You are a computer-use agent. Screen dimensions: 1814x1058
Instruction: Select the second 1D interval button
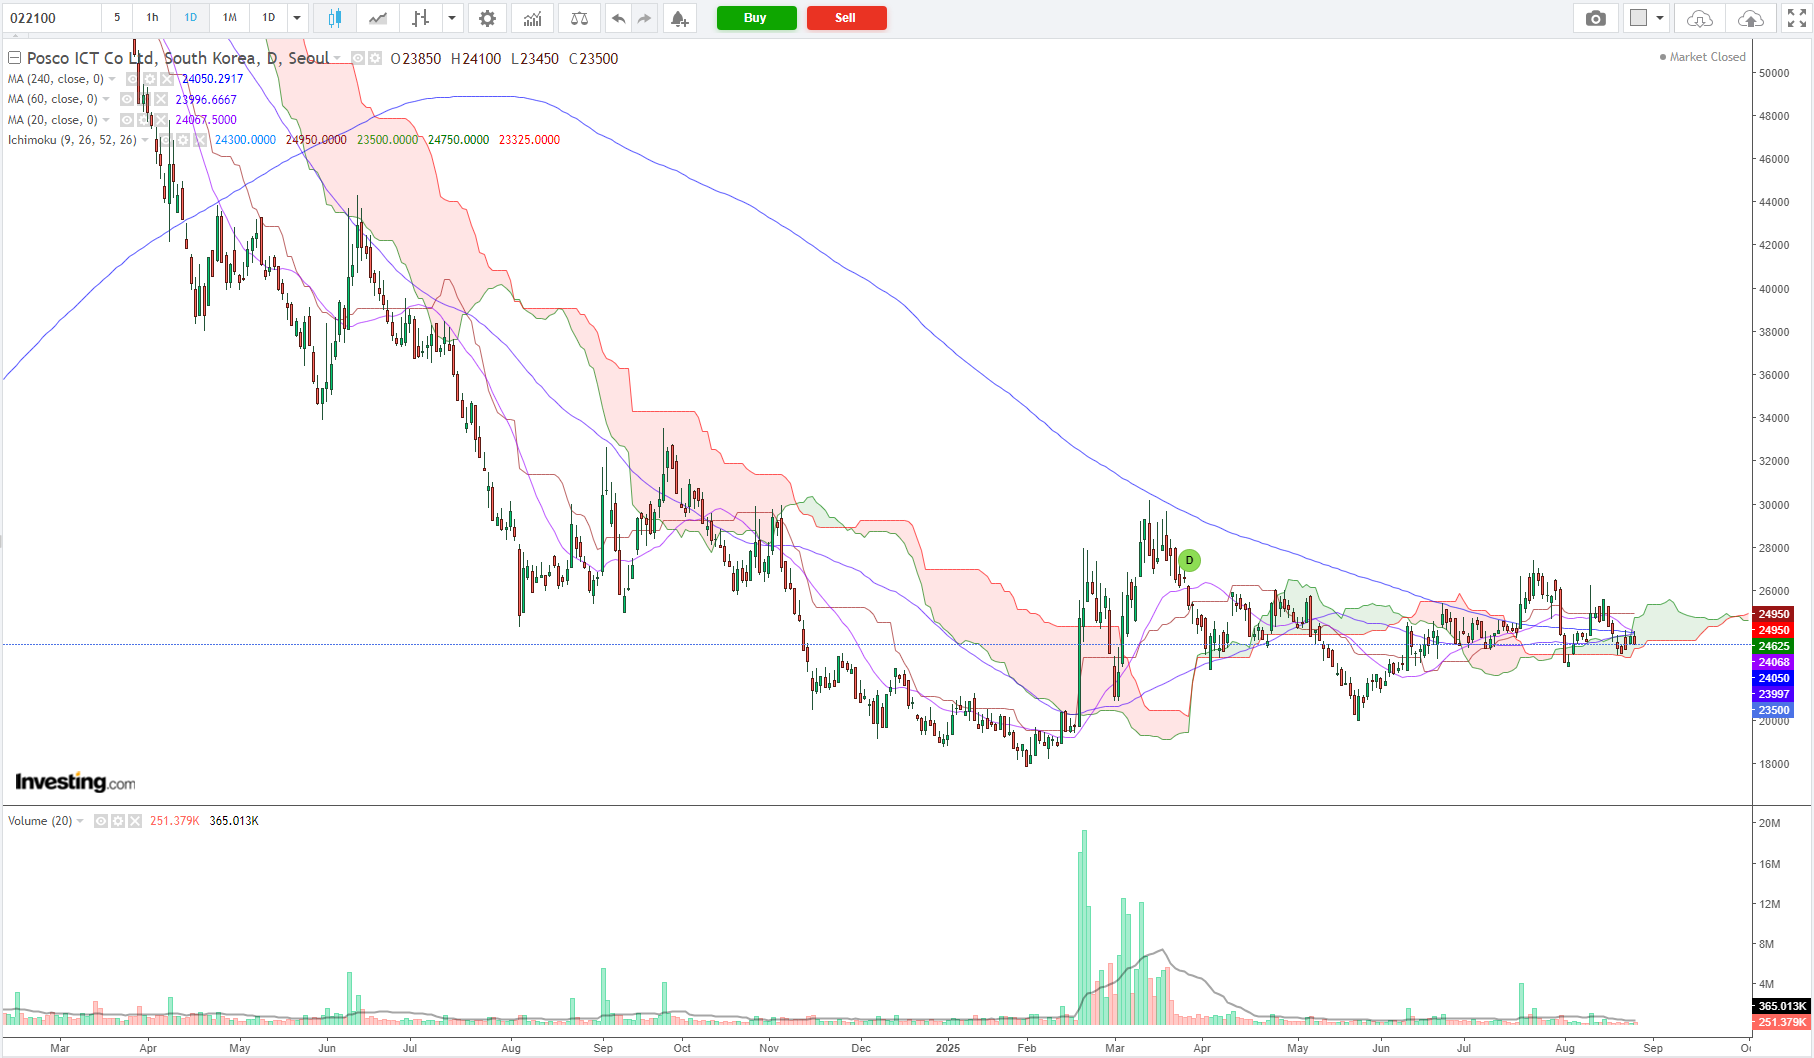click(268, 18)
